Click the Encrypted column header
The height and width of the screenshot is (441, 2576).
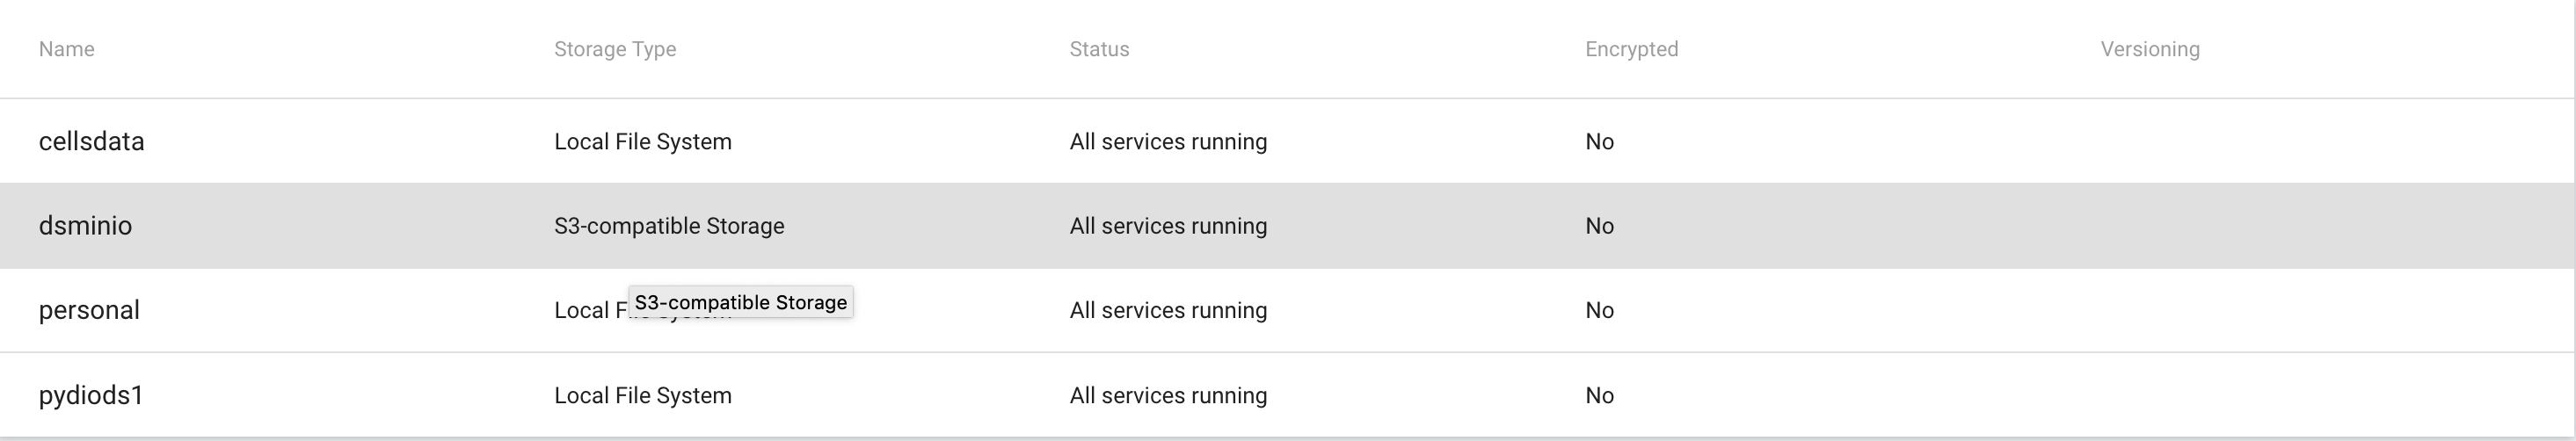1631,49
